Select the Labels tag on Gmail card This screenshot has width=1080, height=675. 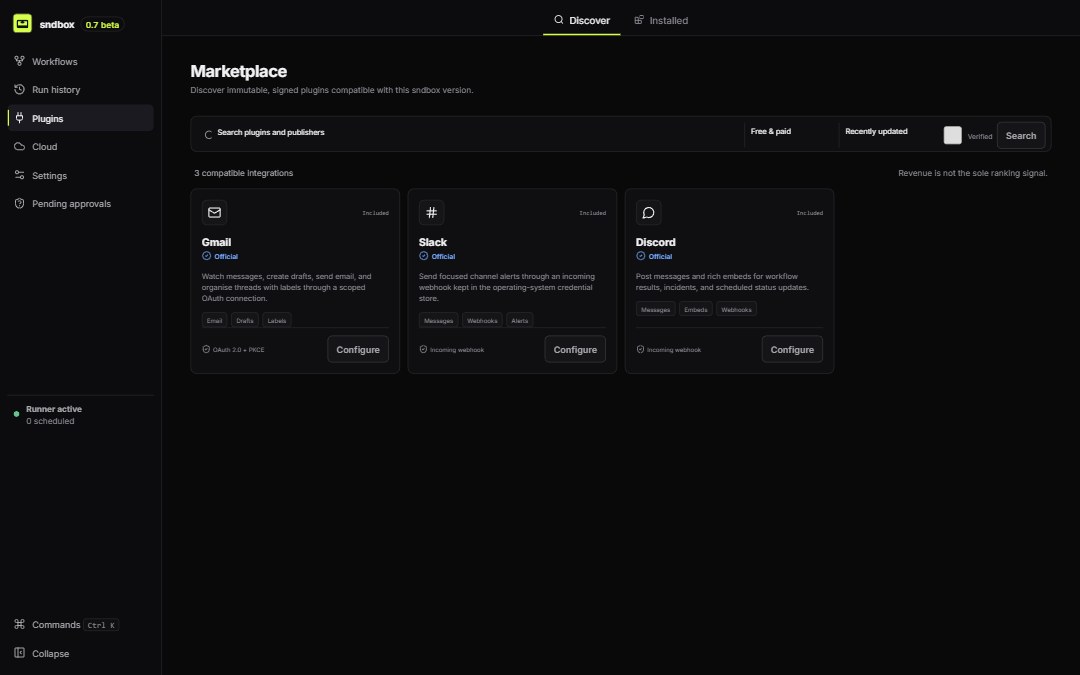277,320
